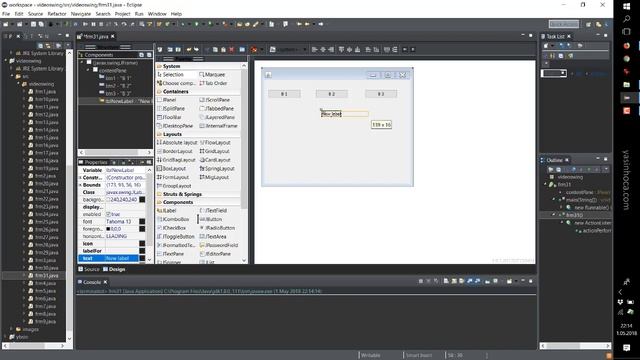Click Undo arrow in designer toolbar
Viewport: 640px width, 360px height.
click(x=189, y=49)
